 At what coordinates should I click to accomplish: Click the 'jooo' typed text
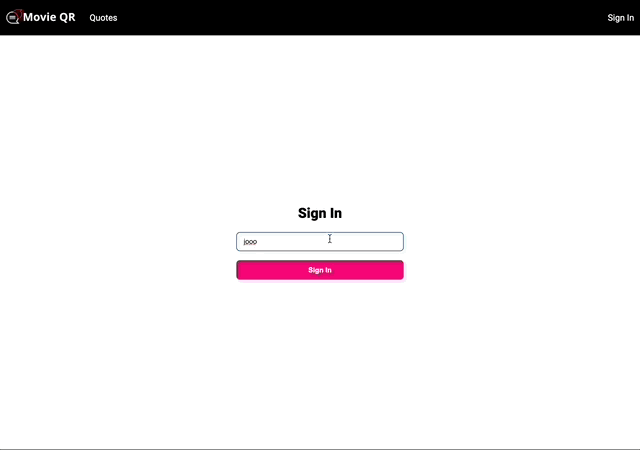coord(250,242)
